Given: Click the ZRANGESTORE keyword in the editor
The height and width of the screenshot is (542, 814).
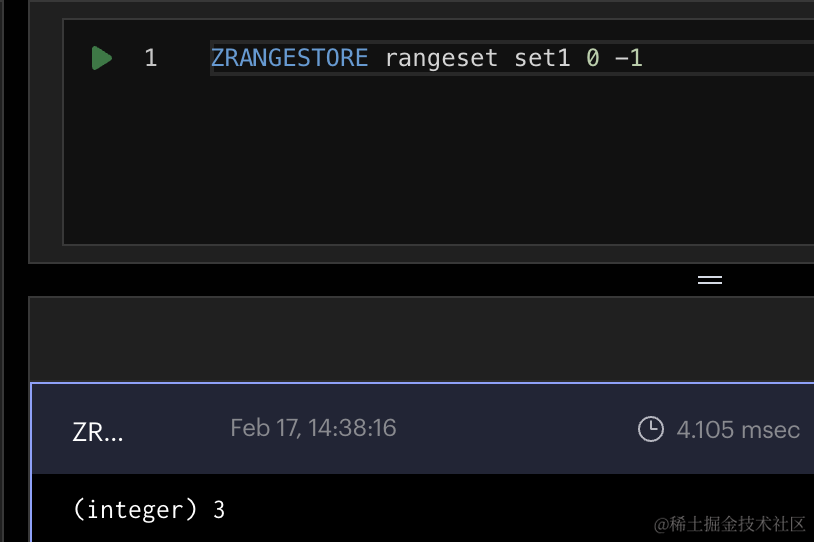Looking at the screenshot, I should pyautogui.click(x=289, y=58).
